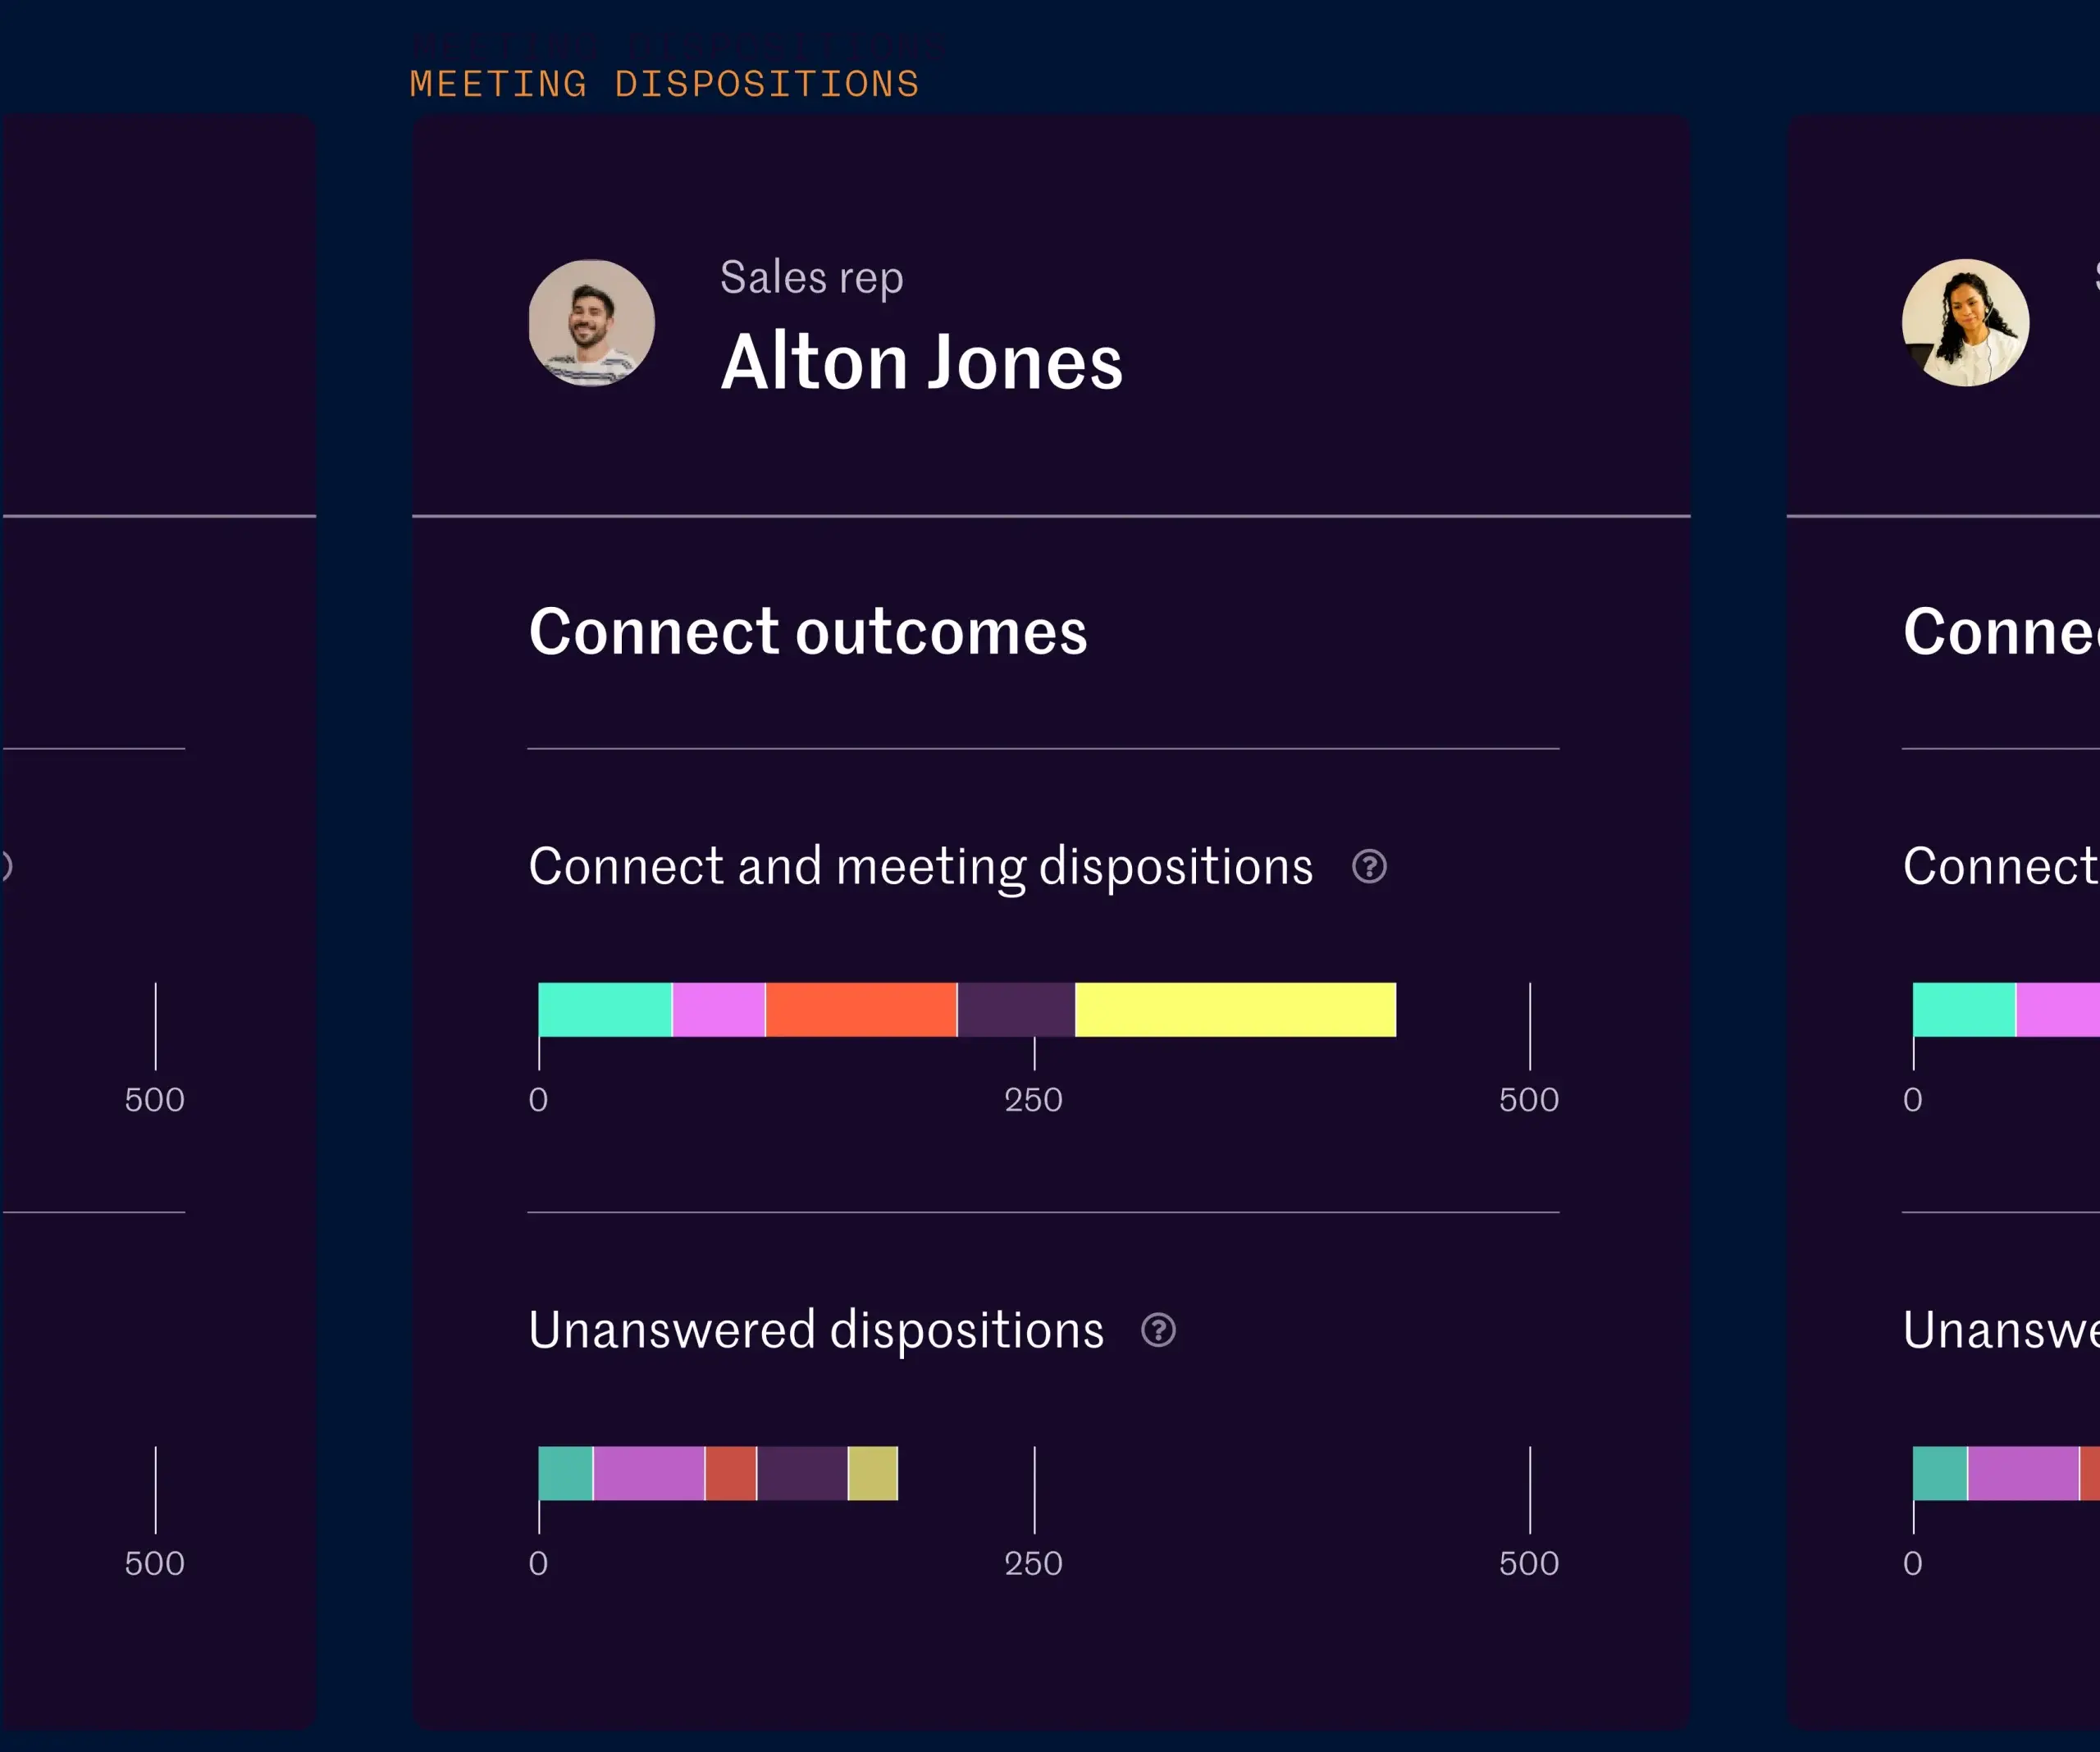This screenshot has height=1752, width=2100.
Task: Select the olive segment of Unanswered dispositions bar
Action: 873,1473
